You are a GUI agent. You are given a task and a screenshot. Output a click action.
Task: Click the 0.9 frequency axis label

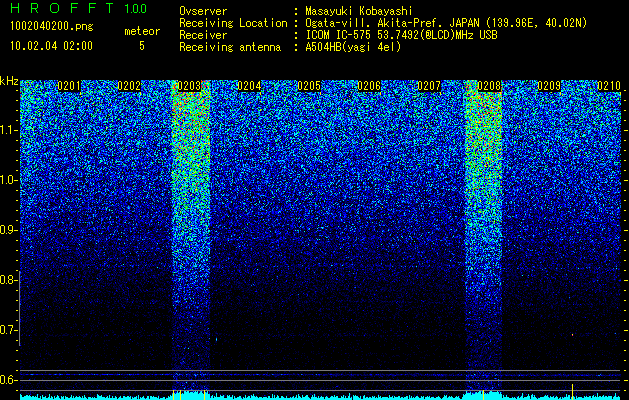click(x=7, y=230)
